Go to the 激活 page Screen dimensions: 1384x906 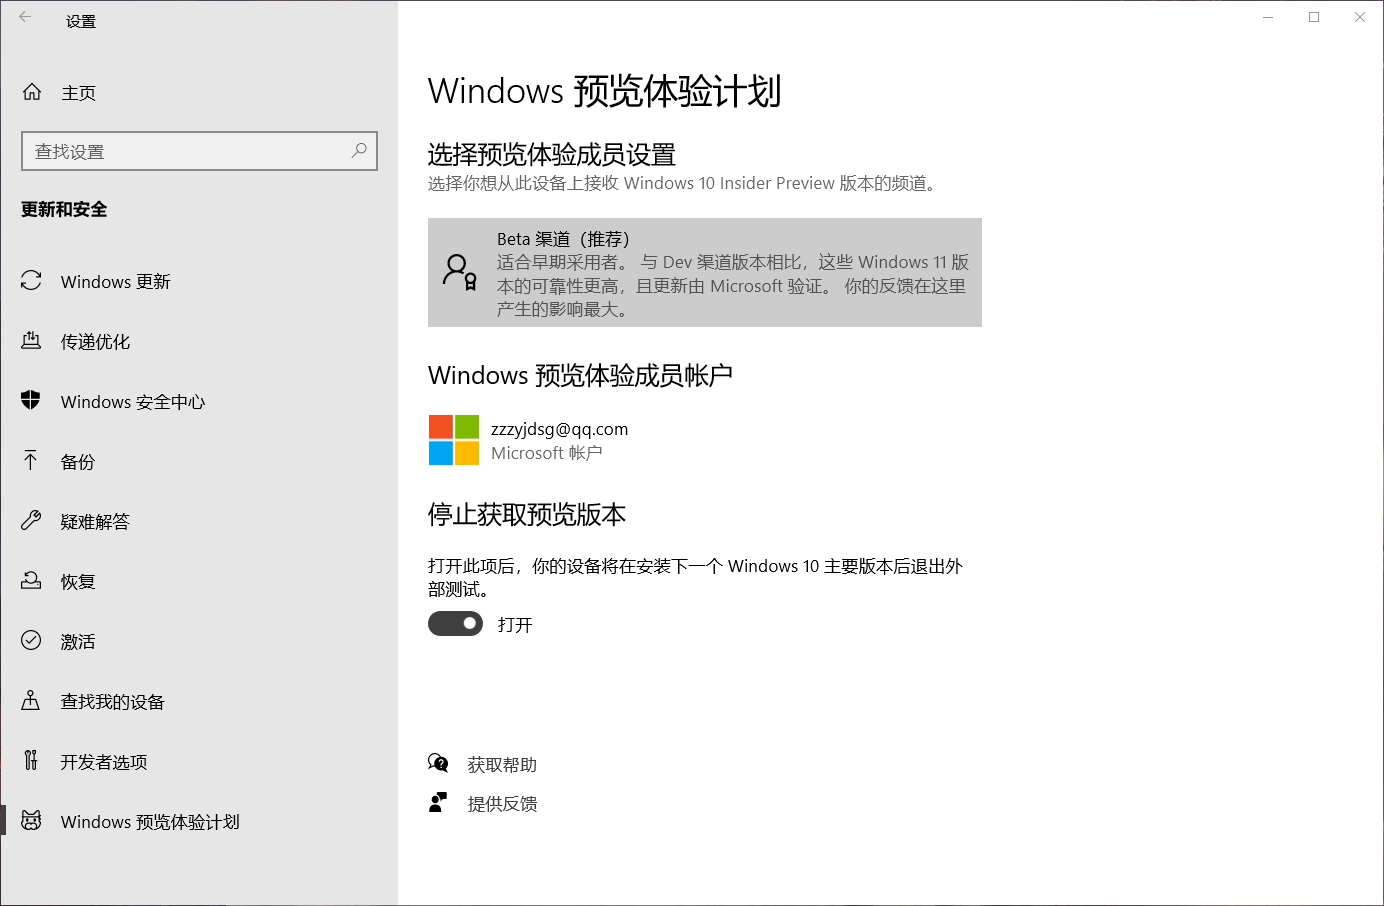pyautogui.click(x=199, y=641)
